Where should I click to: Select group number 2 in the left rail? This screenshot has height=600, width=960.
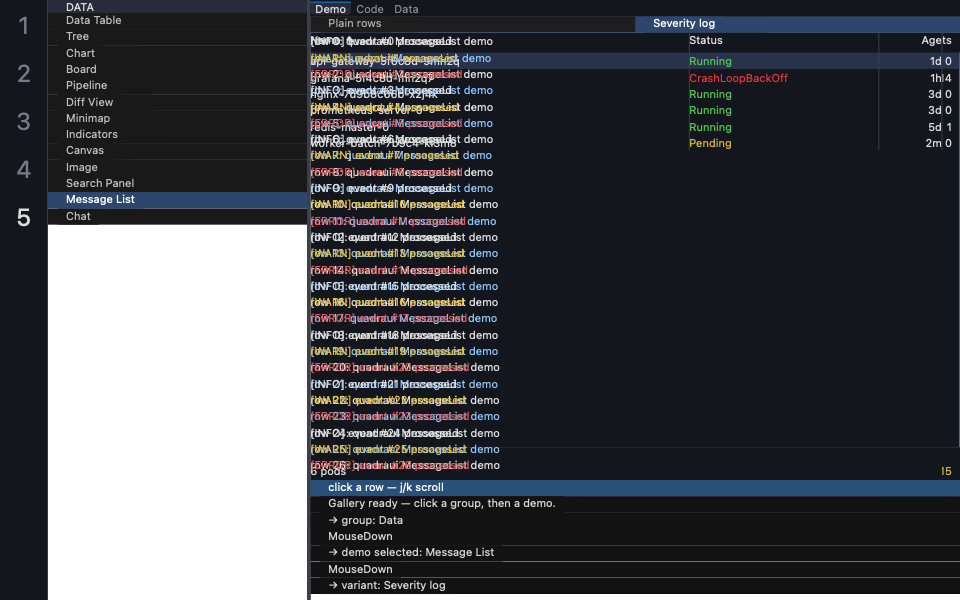tap(24, 73)
